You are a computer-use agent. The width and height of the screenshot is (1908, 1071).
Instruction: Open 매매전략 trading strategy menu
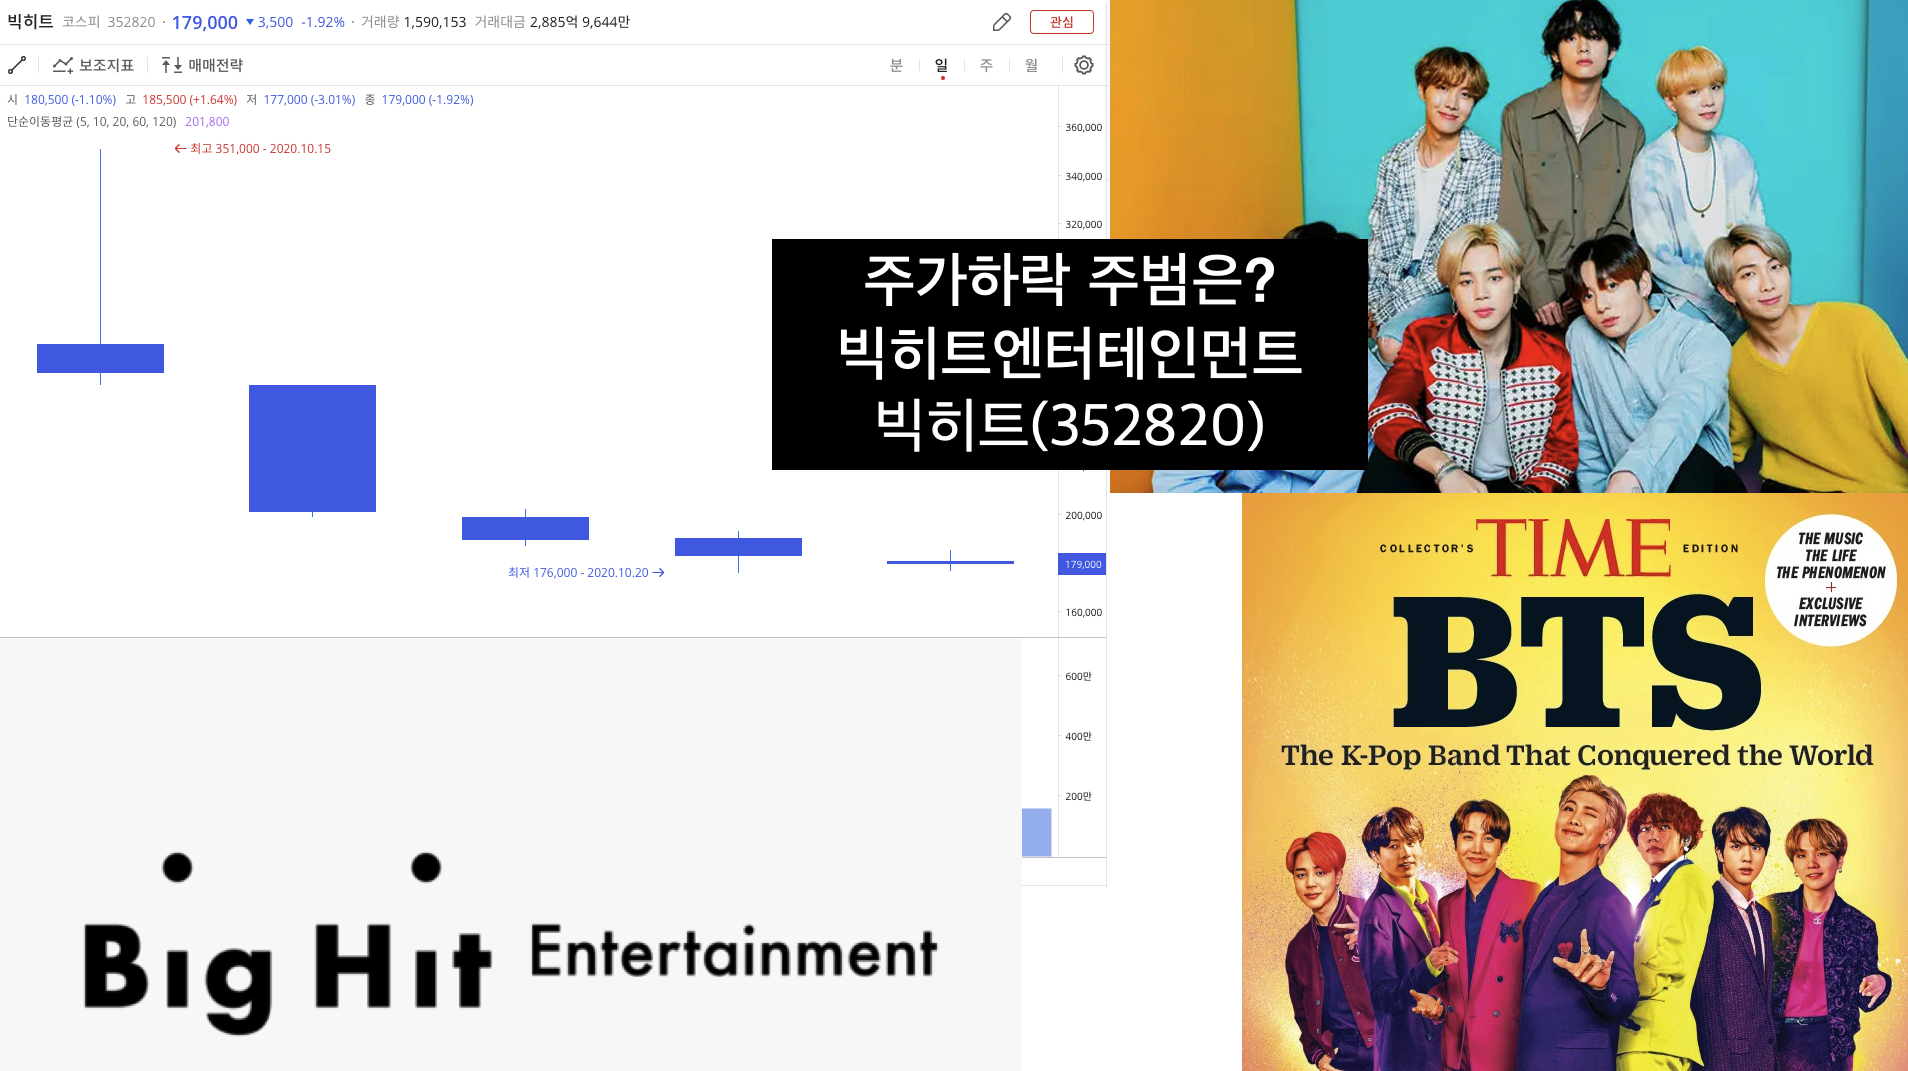tap(202, 65)
